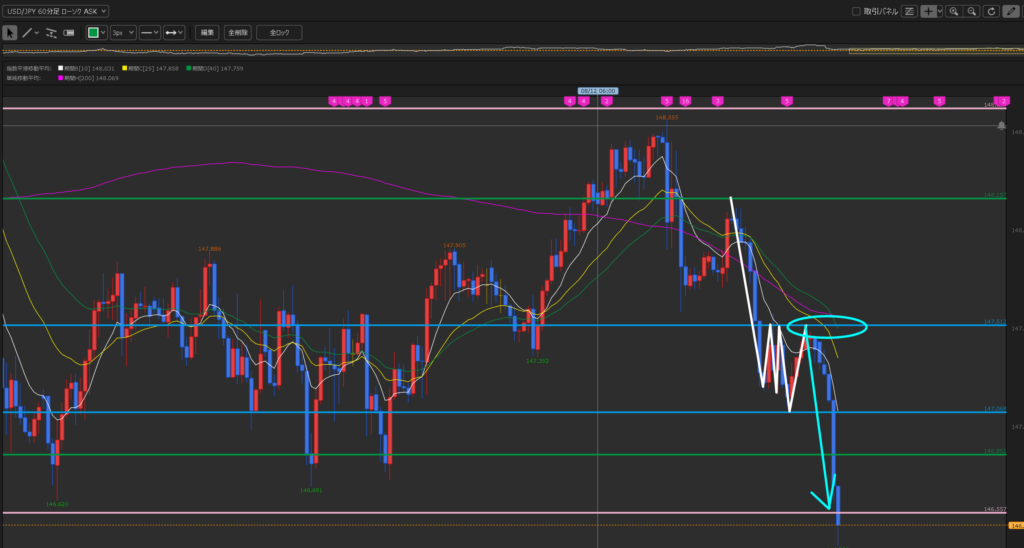Click the 全削除 button

[238, 33]
